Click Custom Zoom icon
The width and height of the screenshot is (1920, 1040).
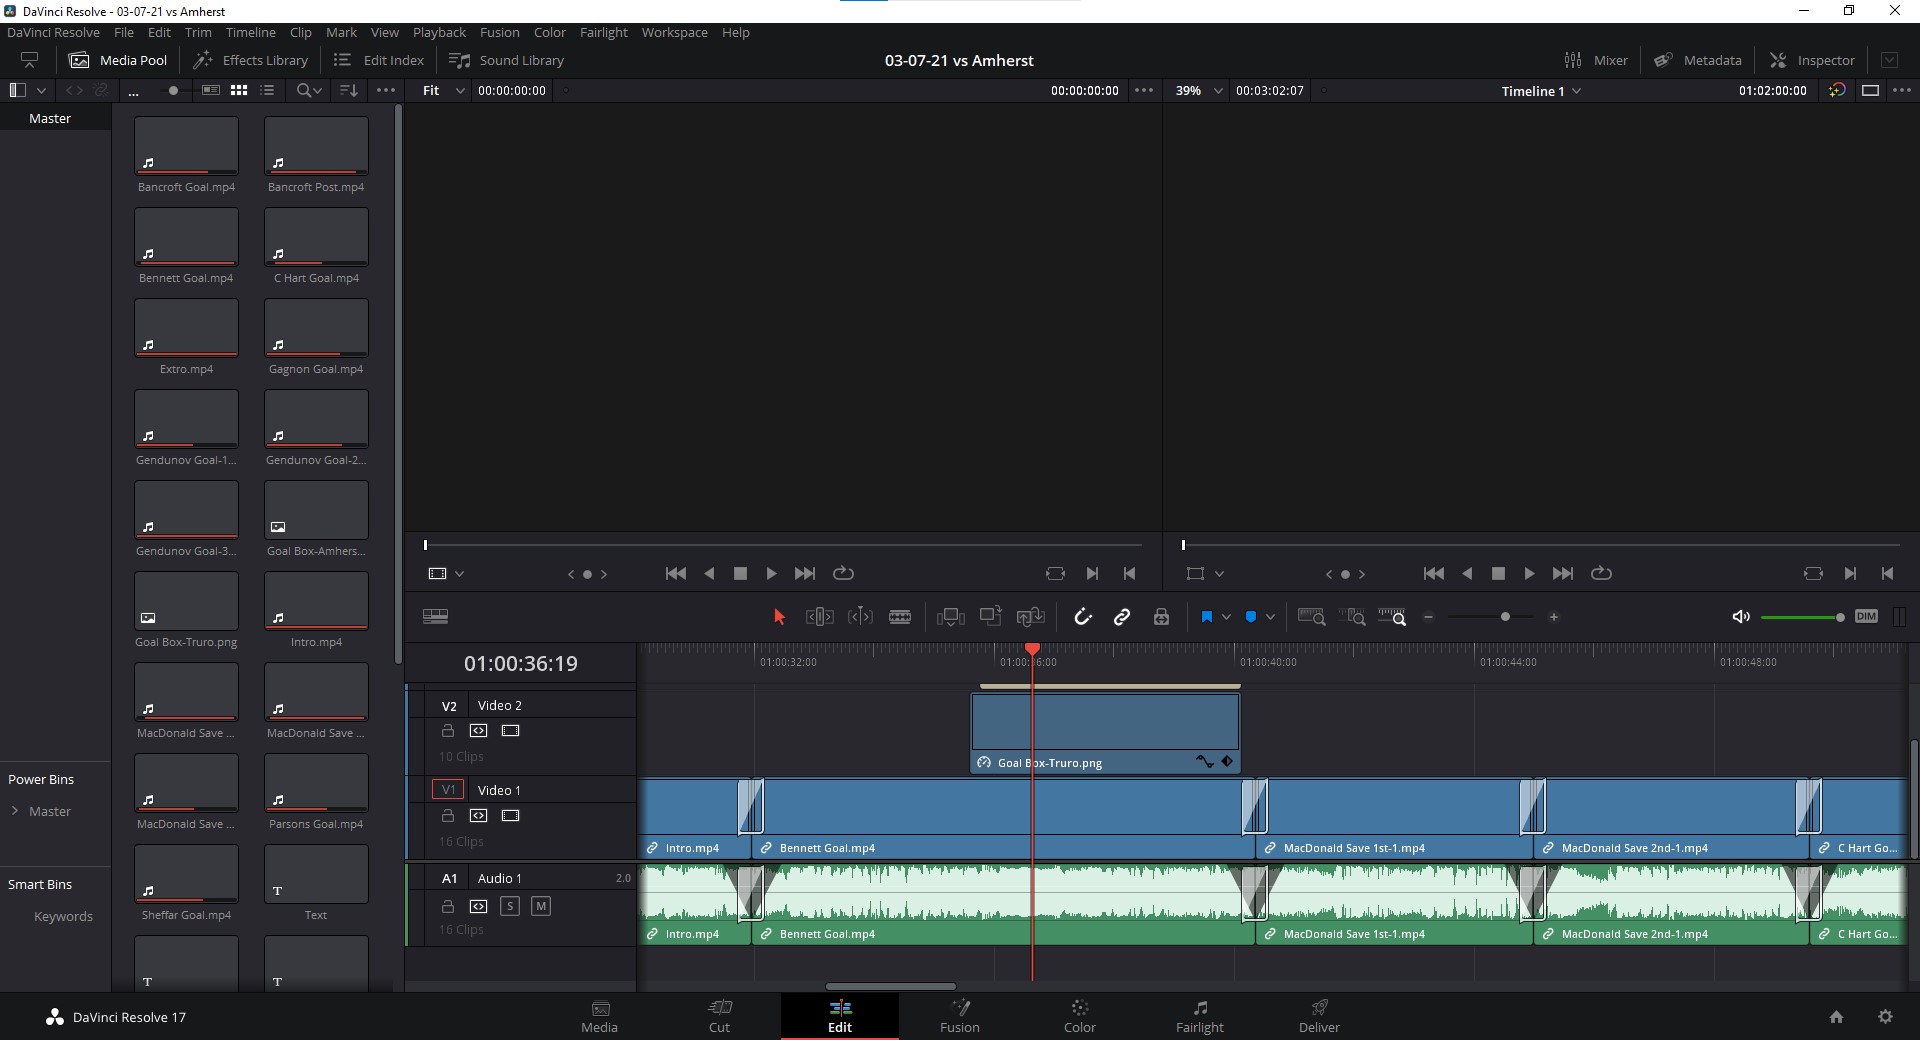pos(1392,617)
